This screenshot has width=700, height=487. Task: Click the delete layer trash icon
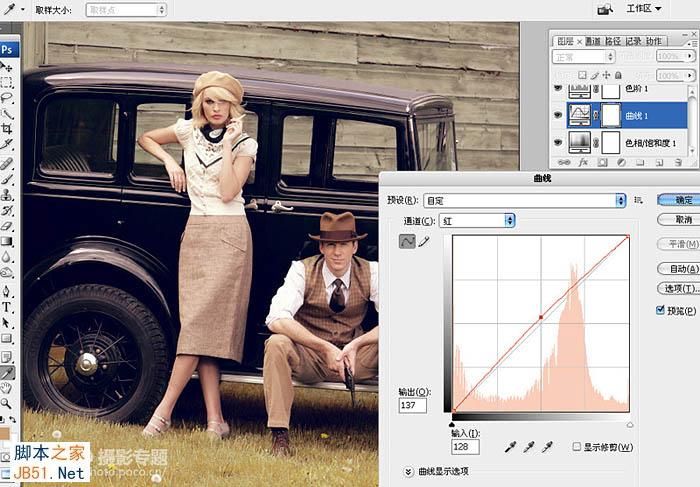click(x=678, y=163)
